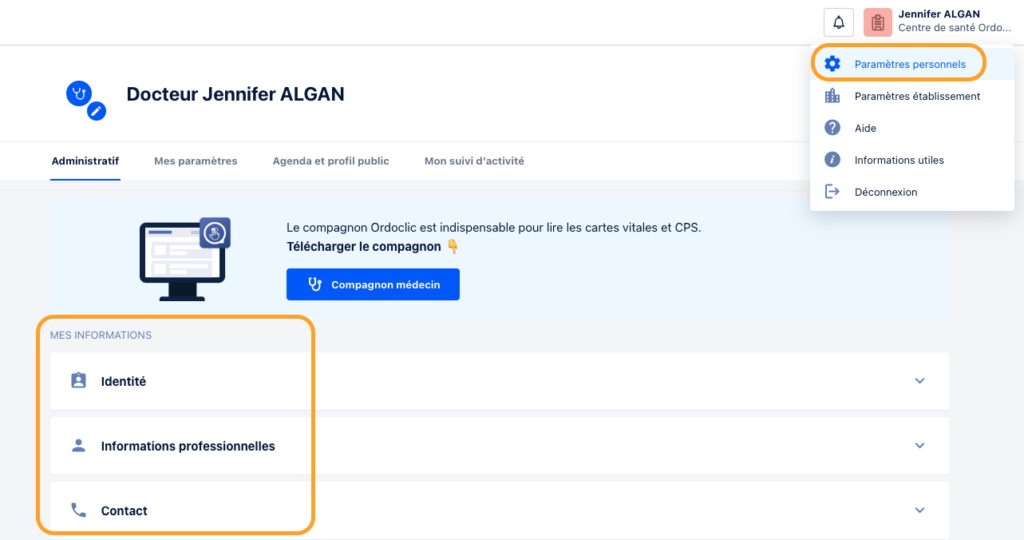Click the info icon for Informations utiles
The height and width of the screenshot is (540, 1024).
[832, 160]
